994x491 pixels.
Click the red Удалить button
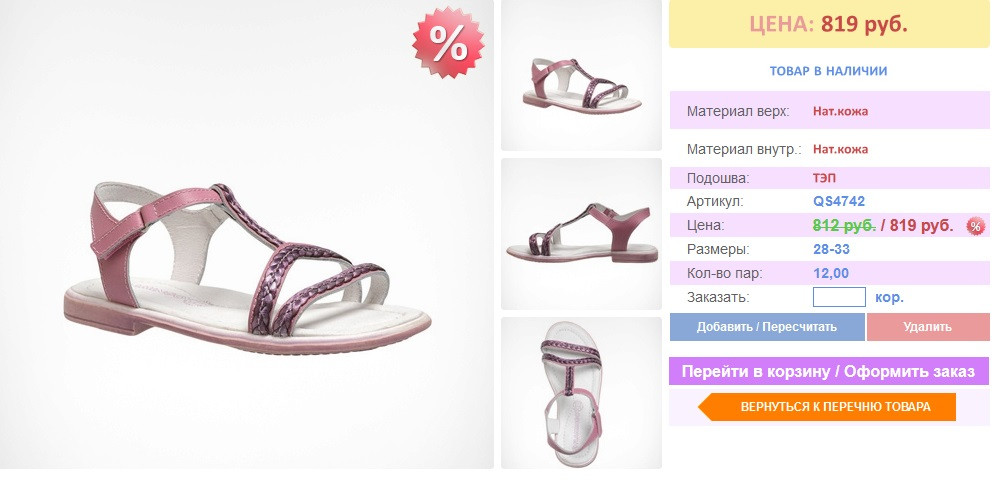pos(927,327)
